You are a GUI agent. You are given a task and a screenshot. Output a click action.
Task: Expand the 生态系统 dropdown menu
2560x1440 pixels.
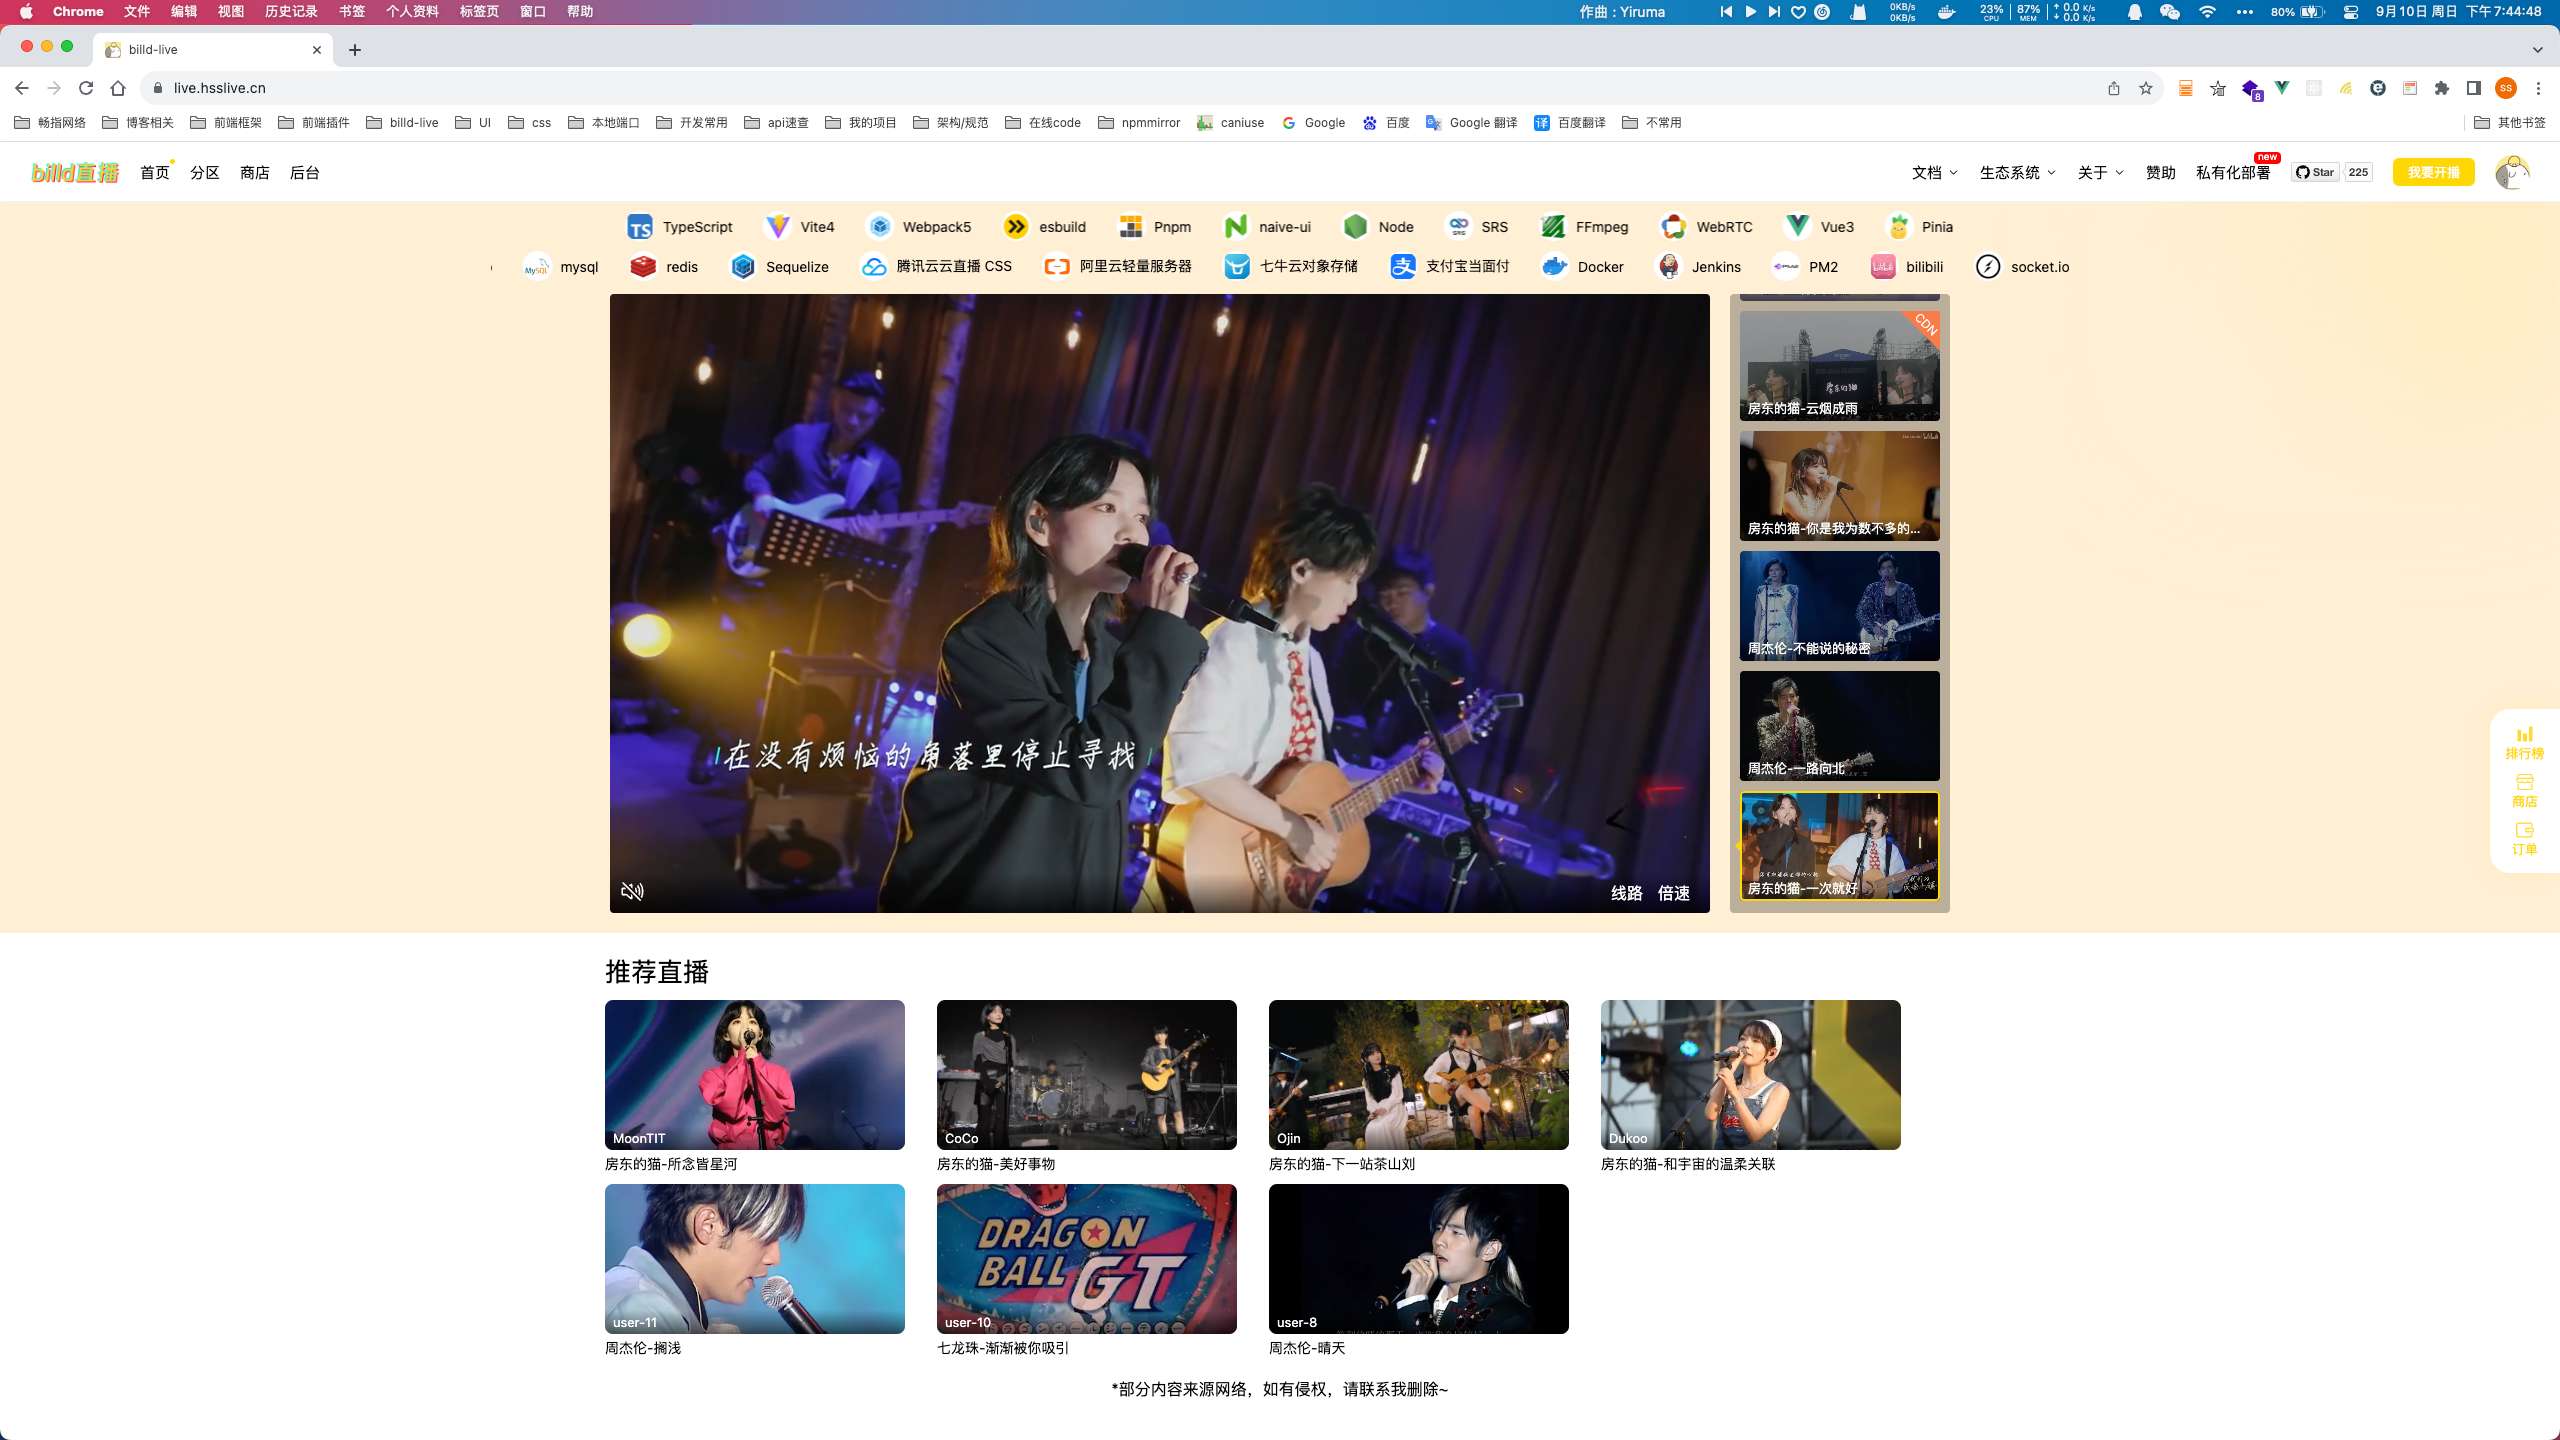pos(2017,172)
